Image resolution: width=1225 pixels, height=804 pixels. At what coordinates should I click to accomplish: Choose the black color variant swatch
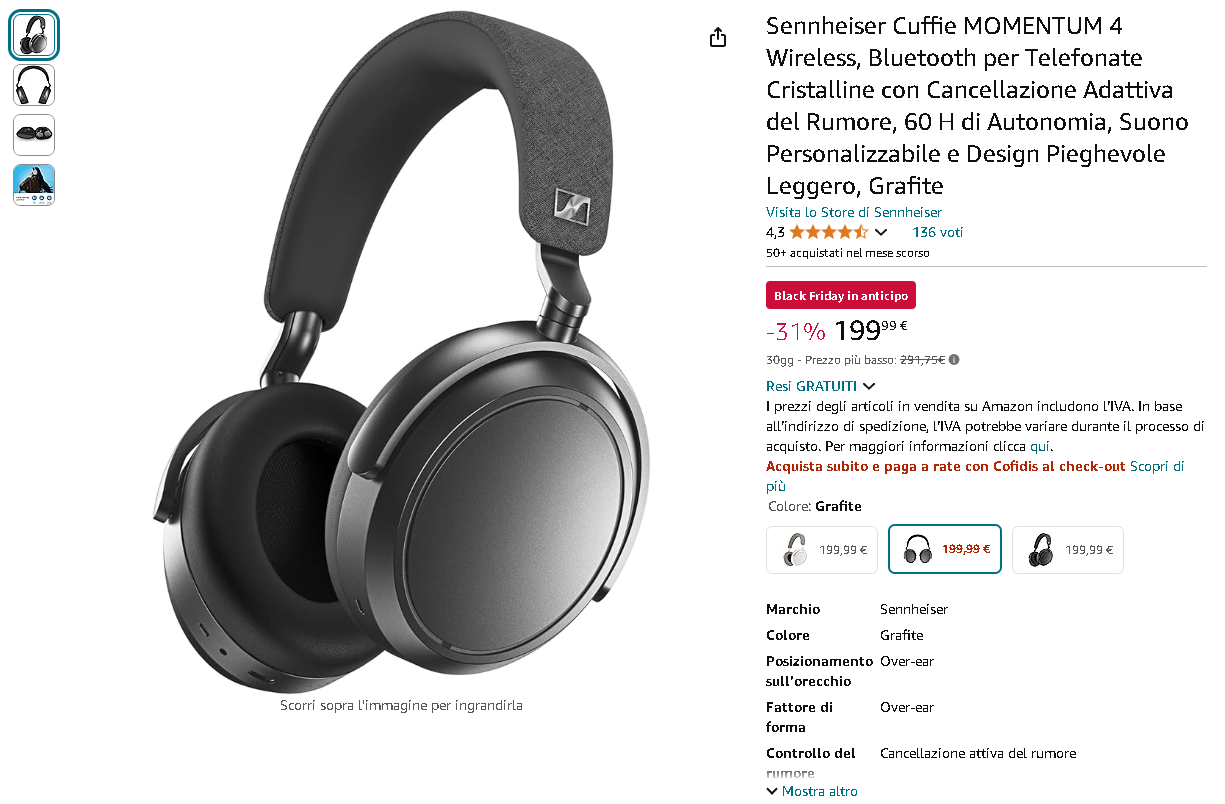(1068, 550)
